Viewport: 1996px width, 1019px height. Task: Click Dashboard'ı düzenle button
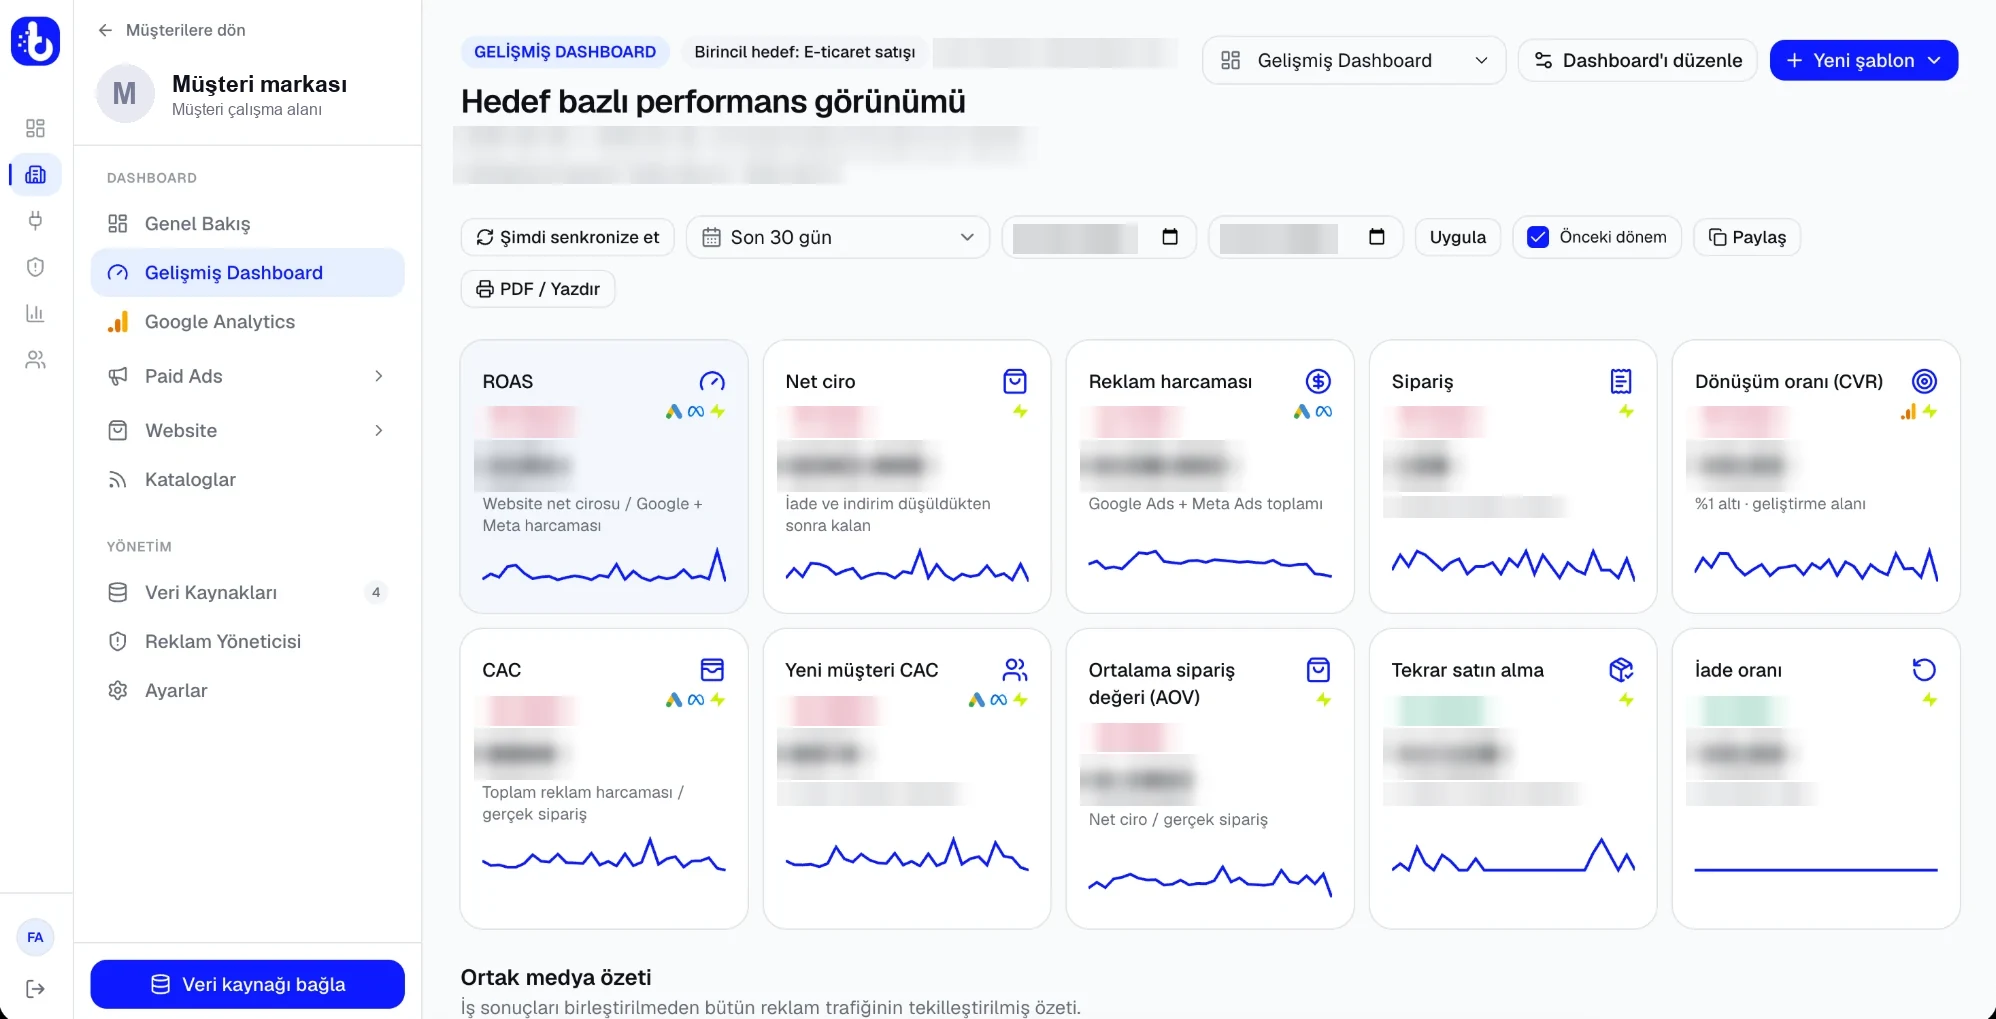1637,60
